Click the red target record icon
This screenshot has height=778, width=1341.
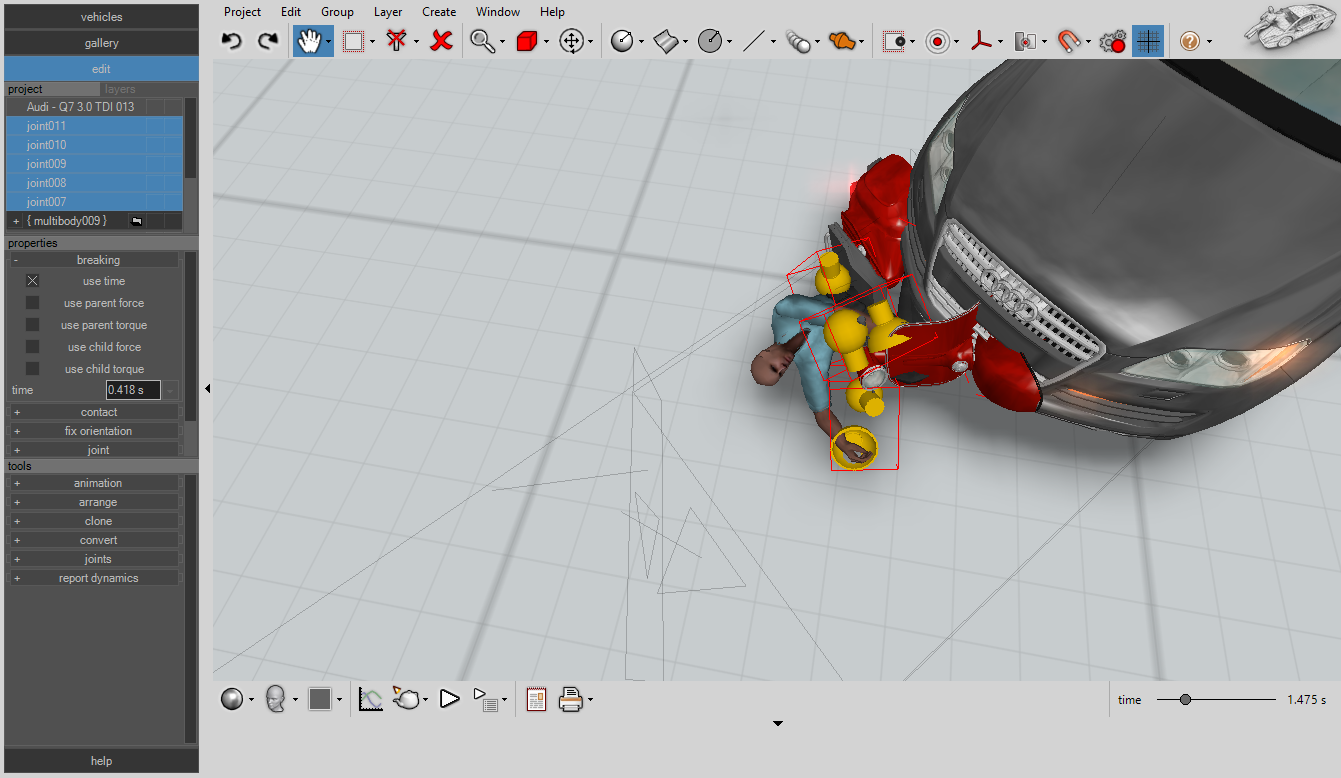click(x=937, y=41)
